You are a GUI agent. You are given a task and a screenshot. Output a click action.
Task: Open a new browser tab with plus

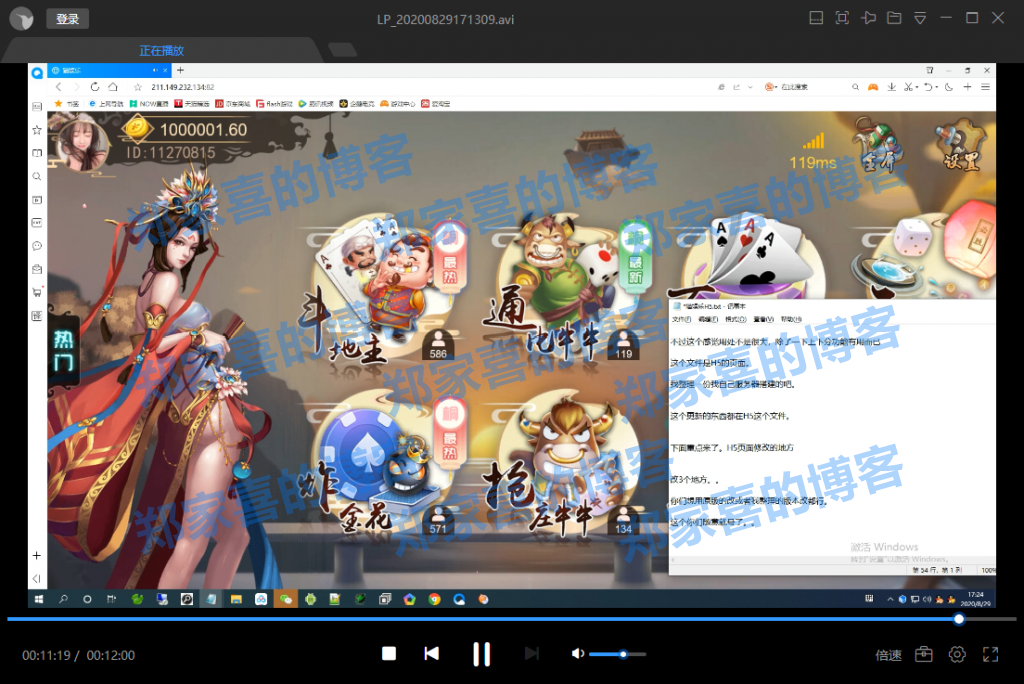[180, 70]
